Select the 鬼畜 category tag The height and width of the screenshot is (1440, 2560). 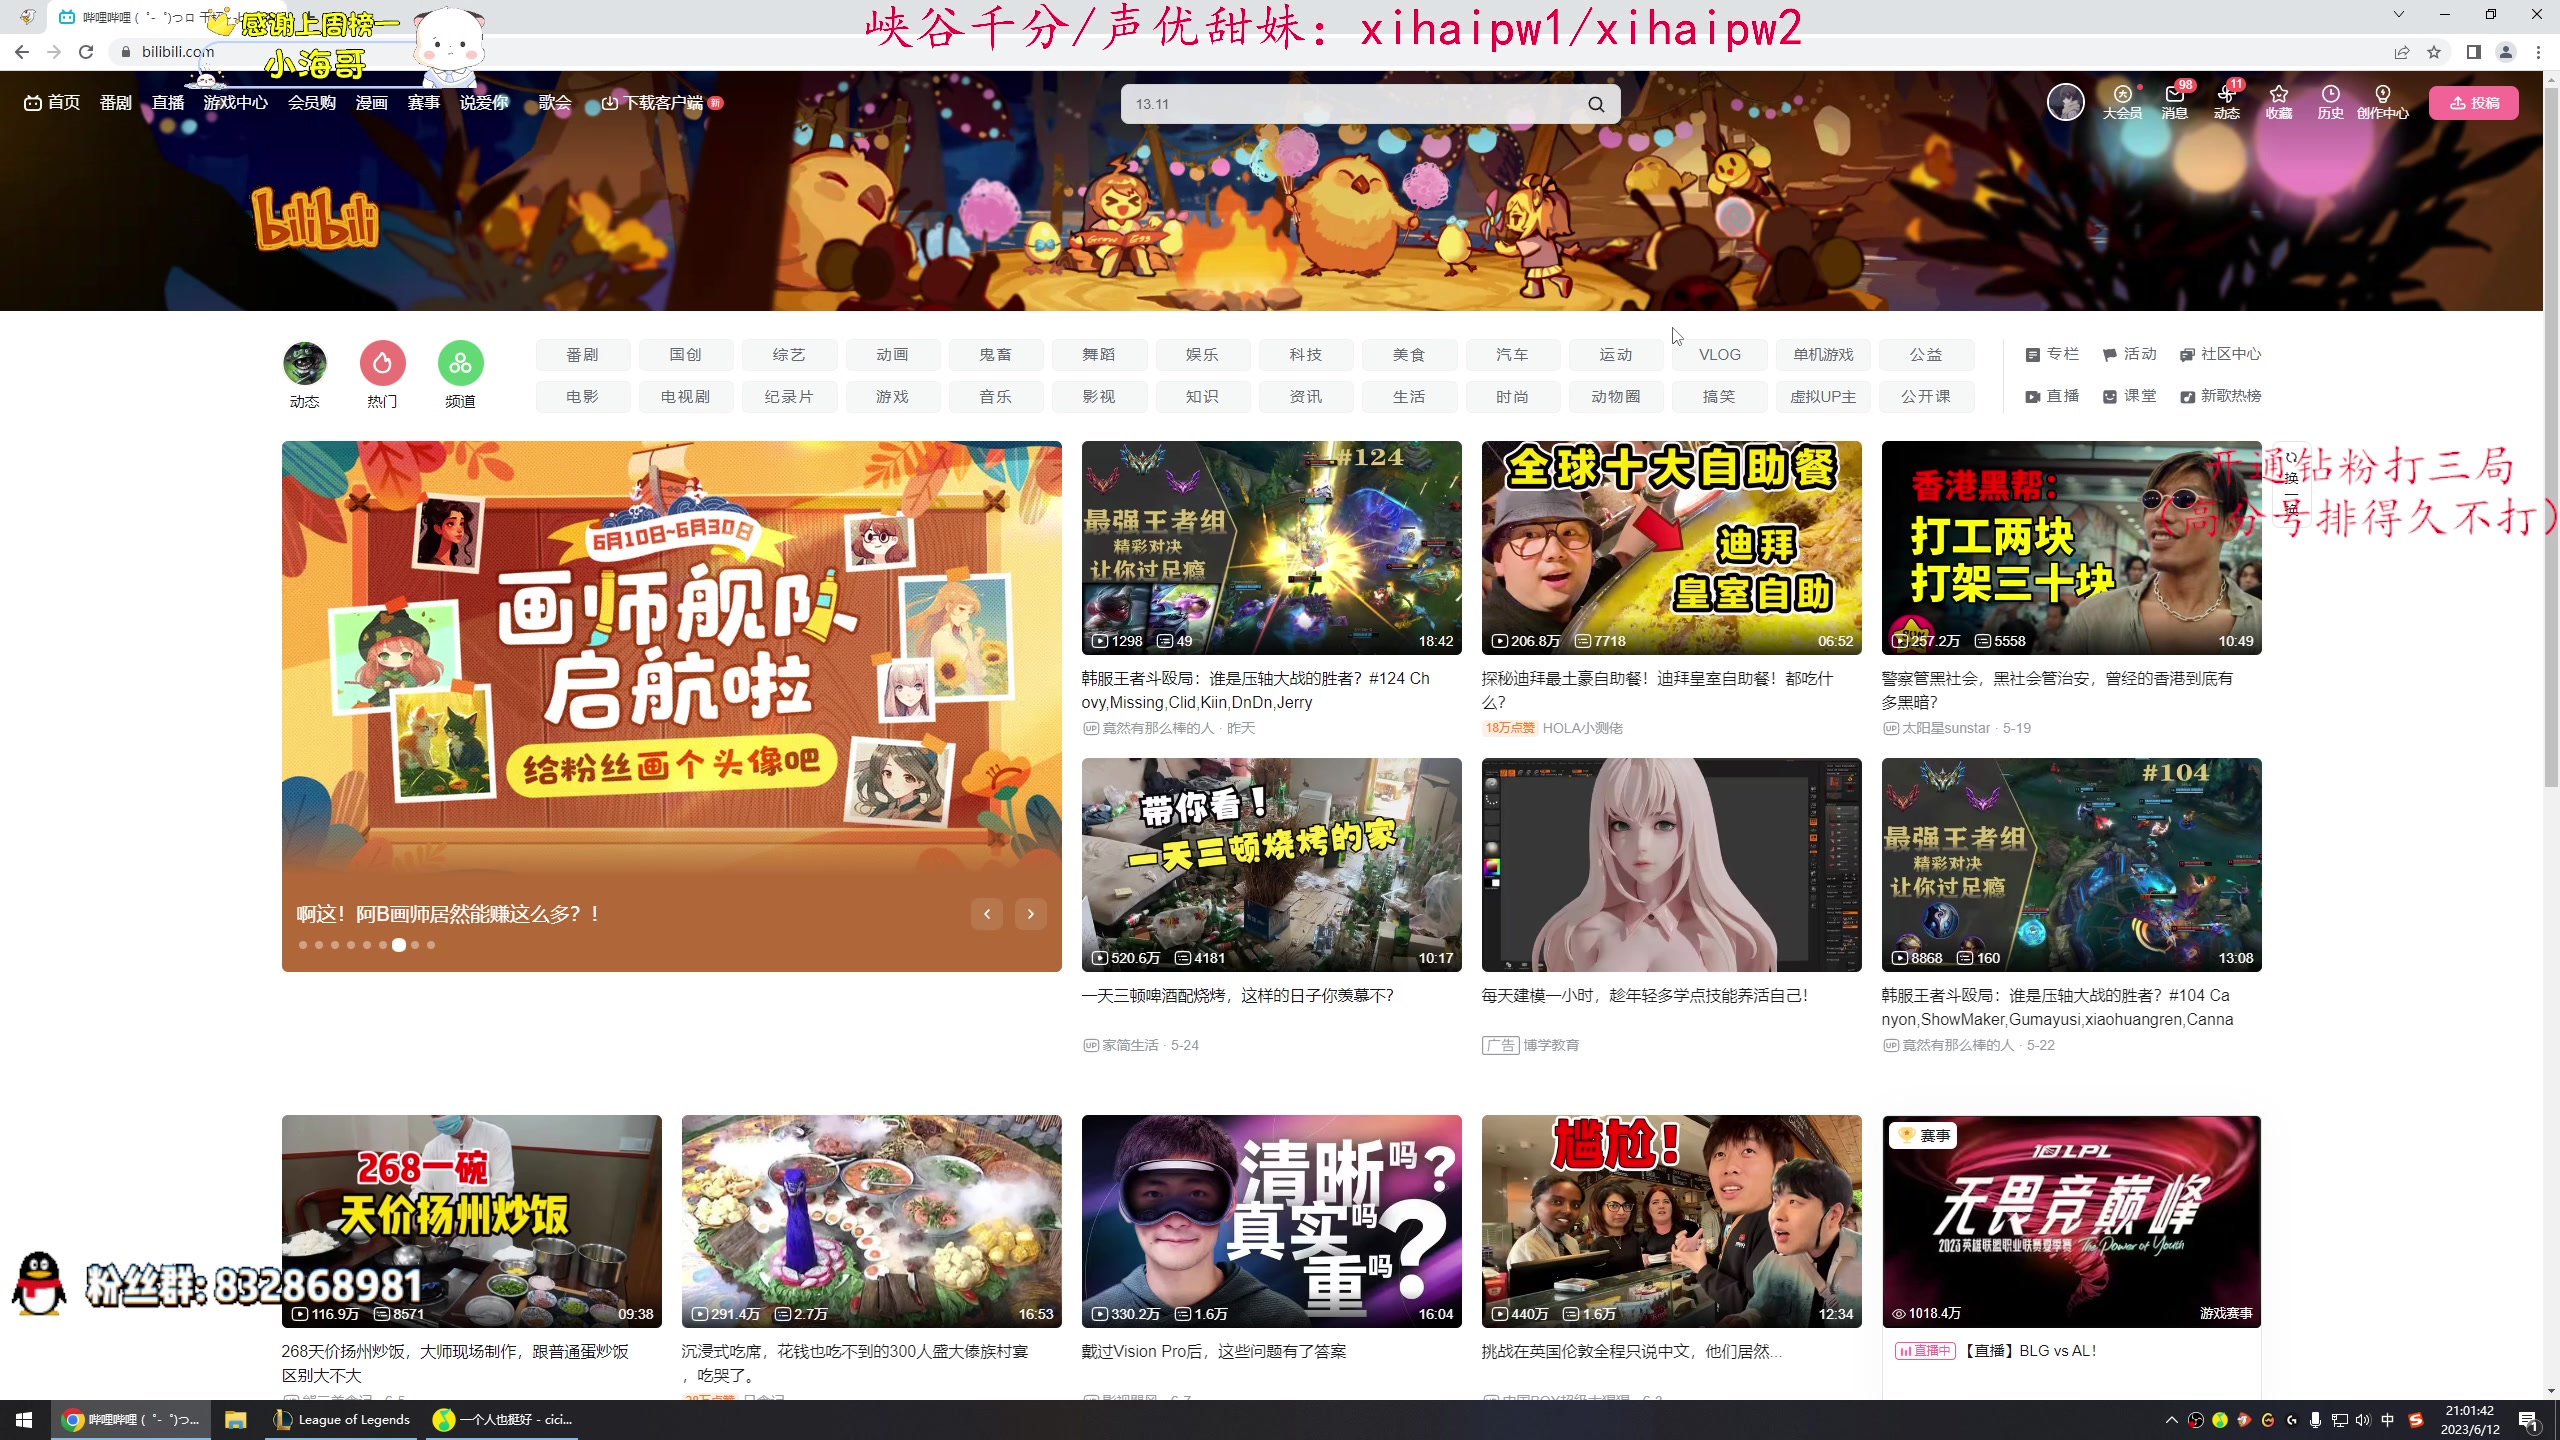996,355
